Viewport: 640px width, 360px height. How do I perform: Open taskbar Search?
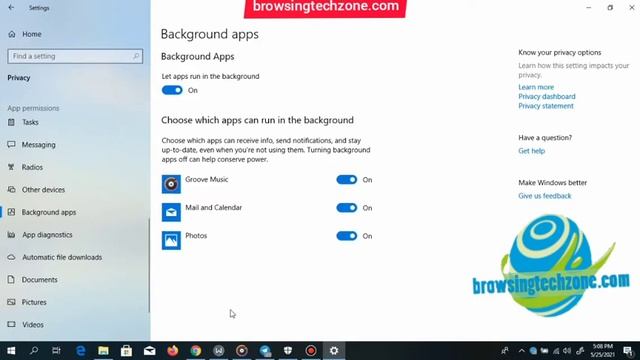34,351
